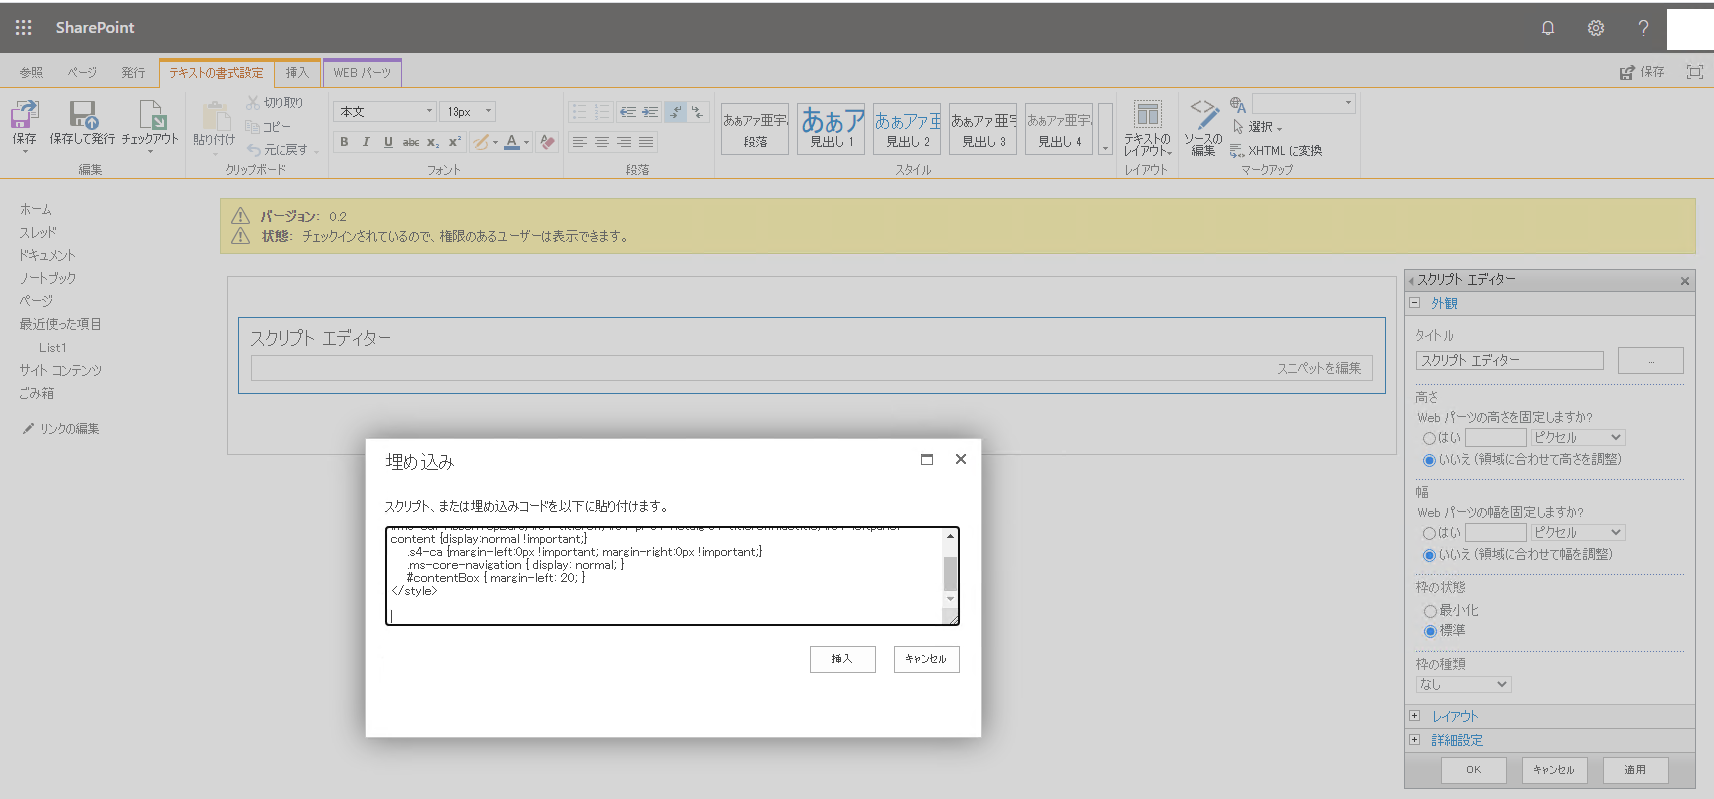Click XHTML に変換
This screenshot has width=1714, height=799.
[x=1276, y=151]
